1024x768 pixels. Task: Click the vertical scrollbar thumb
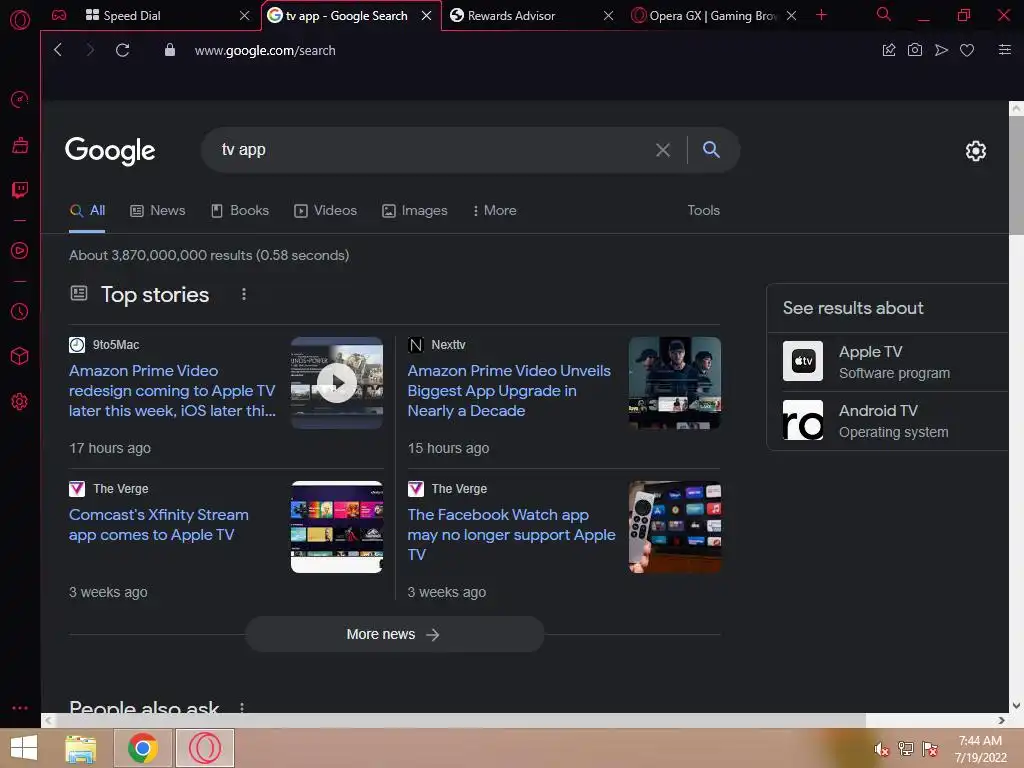coord(1016,176)
